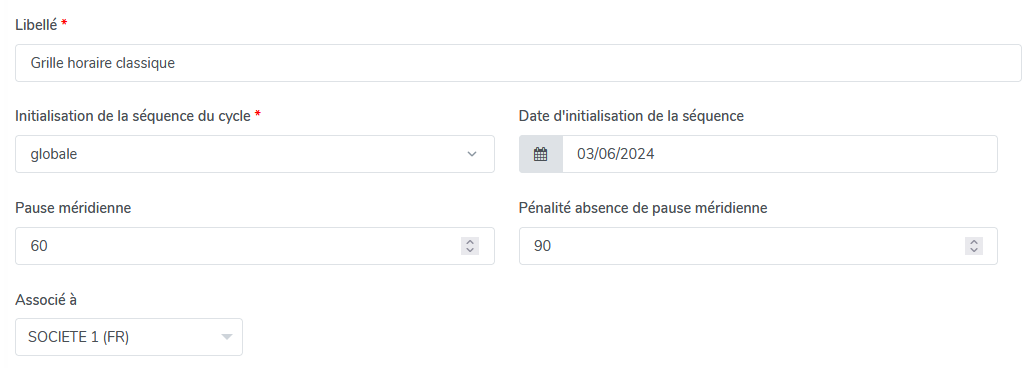Open the calendar icon date picker

(x=540, y=155)
